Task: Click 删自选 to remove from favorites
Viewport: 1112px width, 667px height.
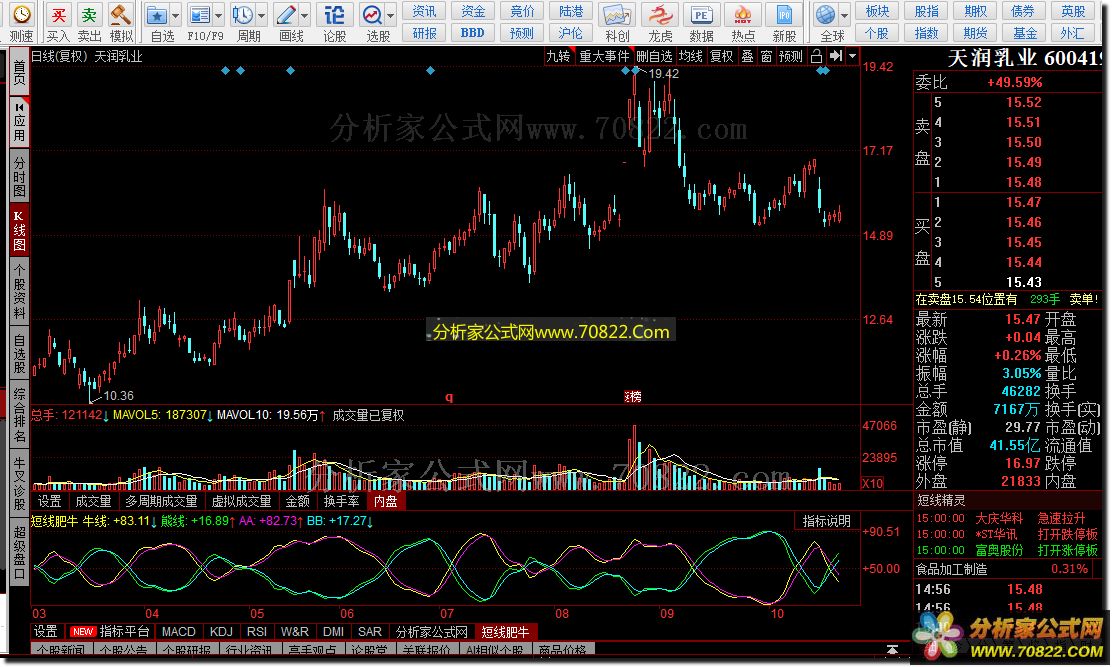Action: pyautogui.click(x=654, y=56)
